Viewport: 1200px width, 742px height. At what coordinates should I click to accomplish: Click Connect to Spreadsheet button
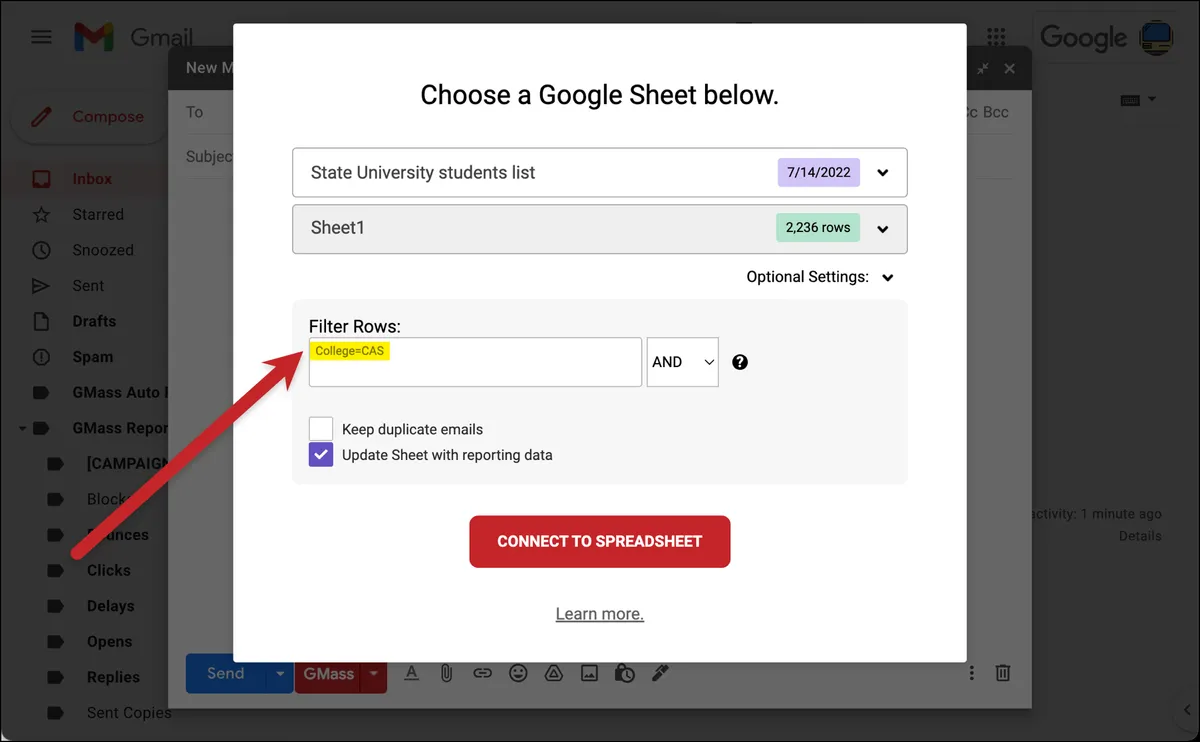[600, 541]
